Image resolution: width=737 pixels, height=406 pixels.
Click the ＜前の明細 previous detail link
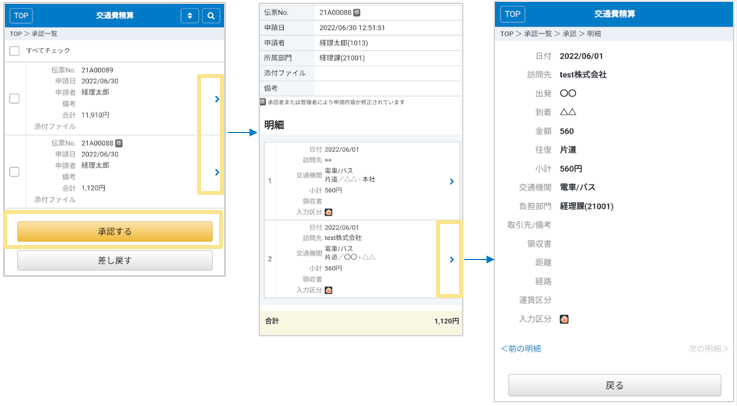(521, 348)
